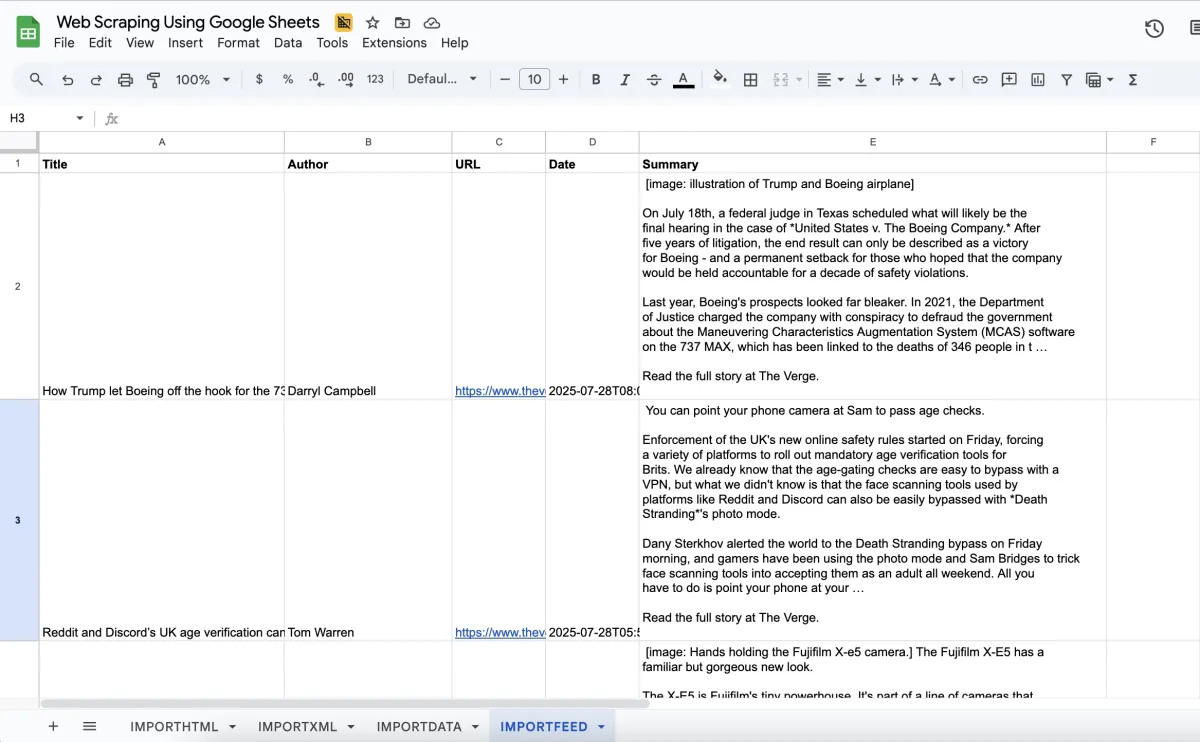Open the table views dropdown
Image resolution: width=1200 pixels, height=742 pixels.
1099,80
